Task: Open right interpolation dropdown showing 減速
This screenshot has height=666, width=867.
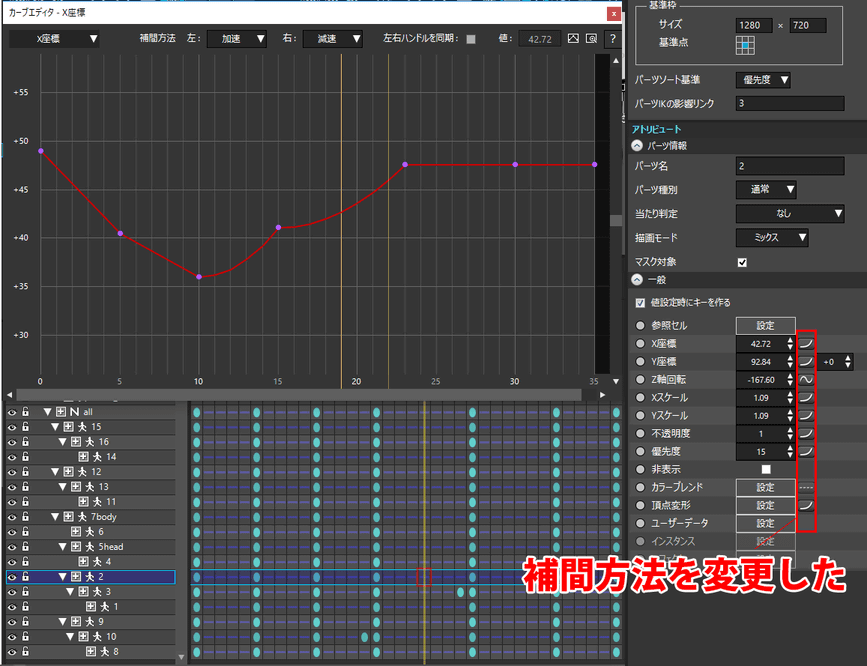Action: coord(333,39)
